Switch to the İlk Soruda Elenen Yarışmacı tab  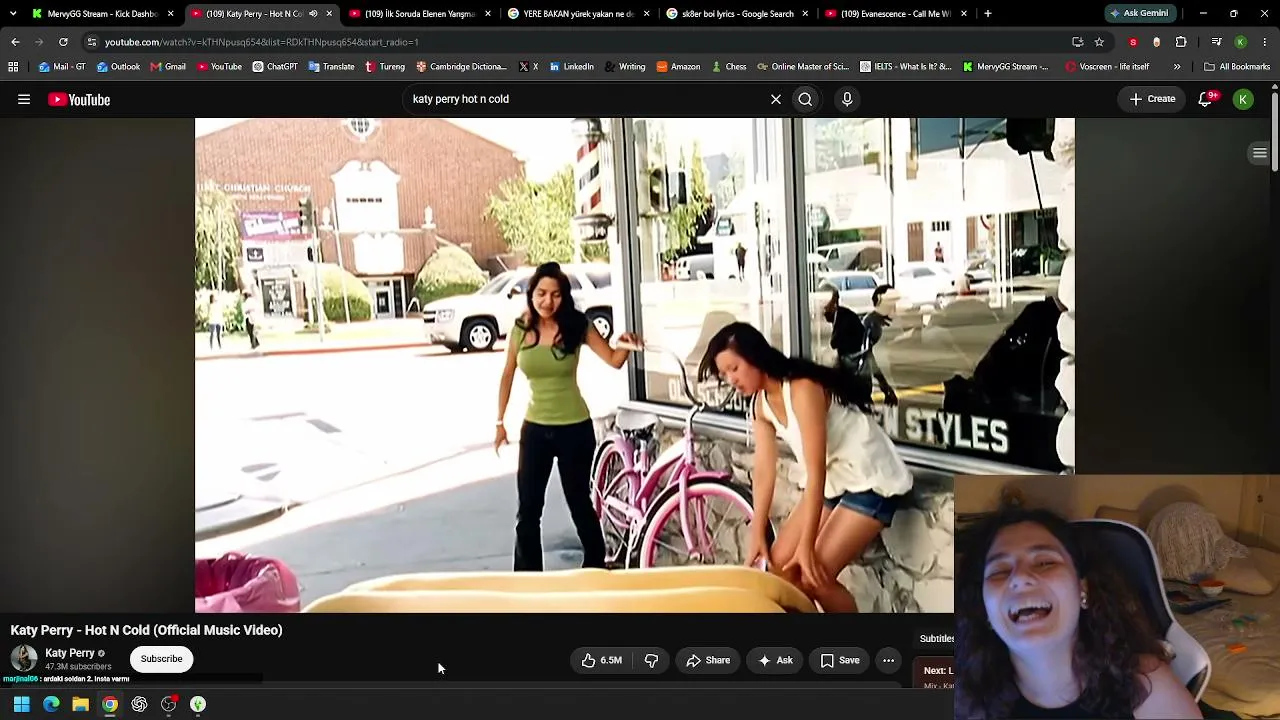click(x=419, y=14)
